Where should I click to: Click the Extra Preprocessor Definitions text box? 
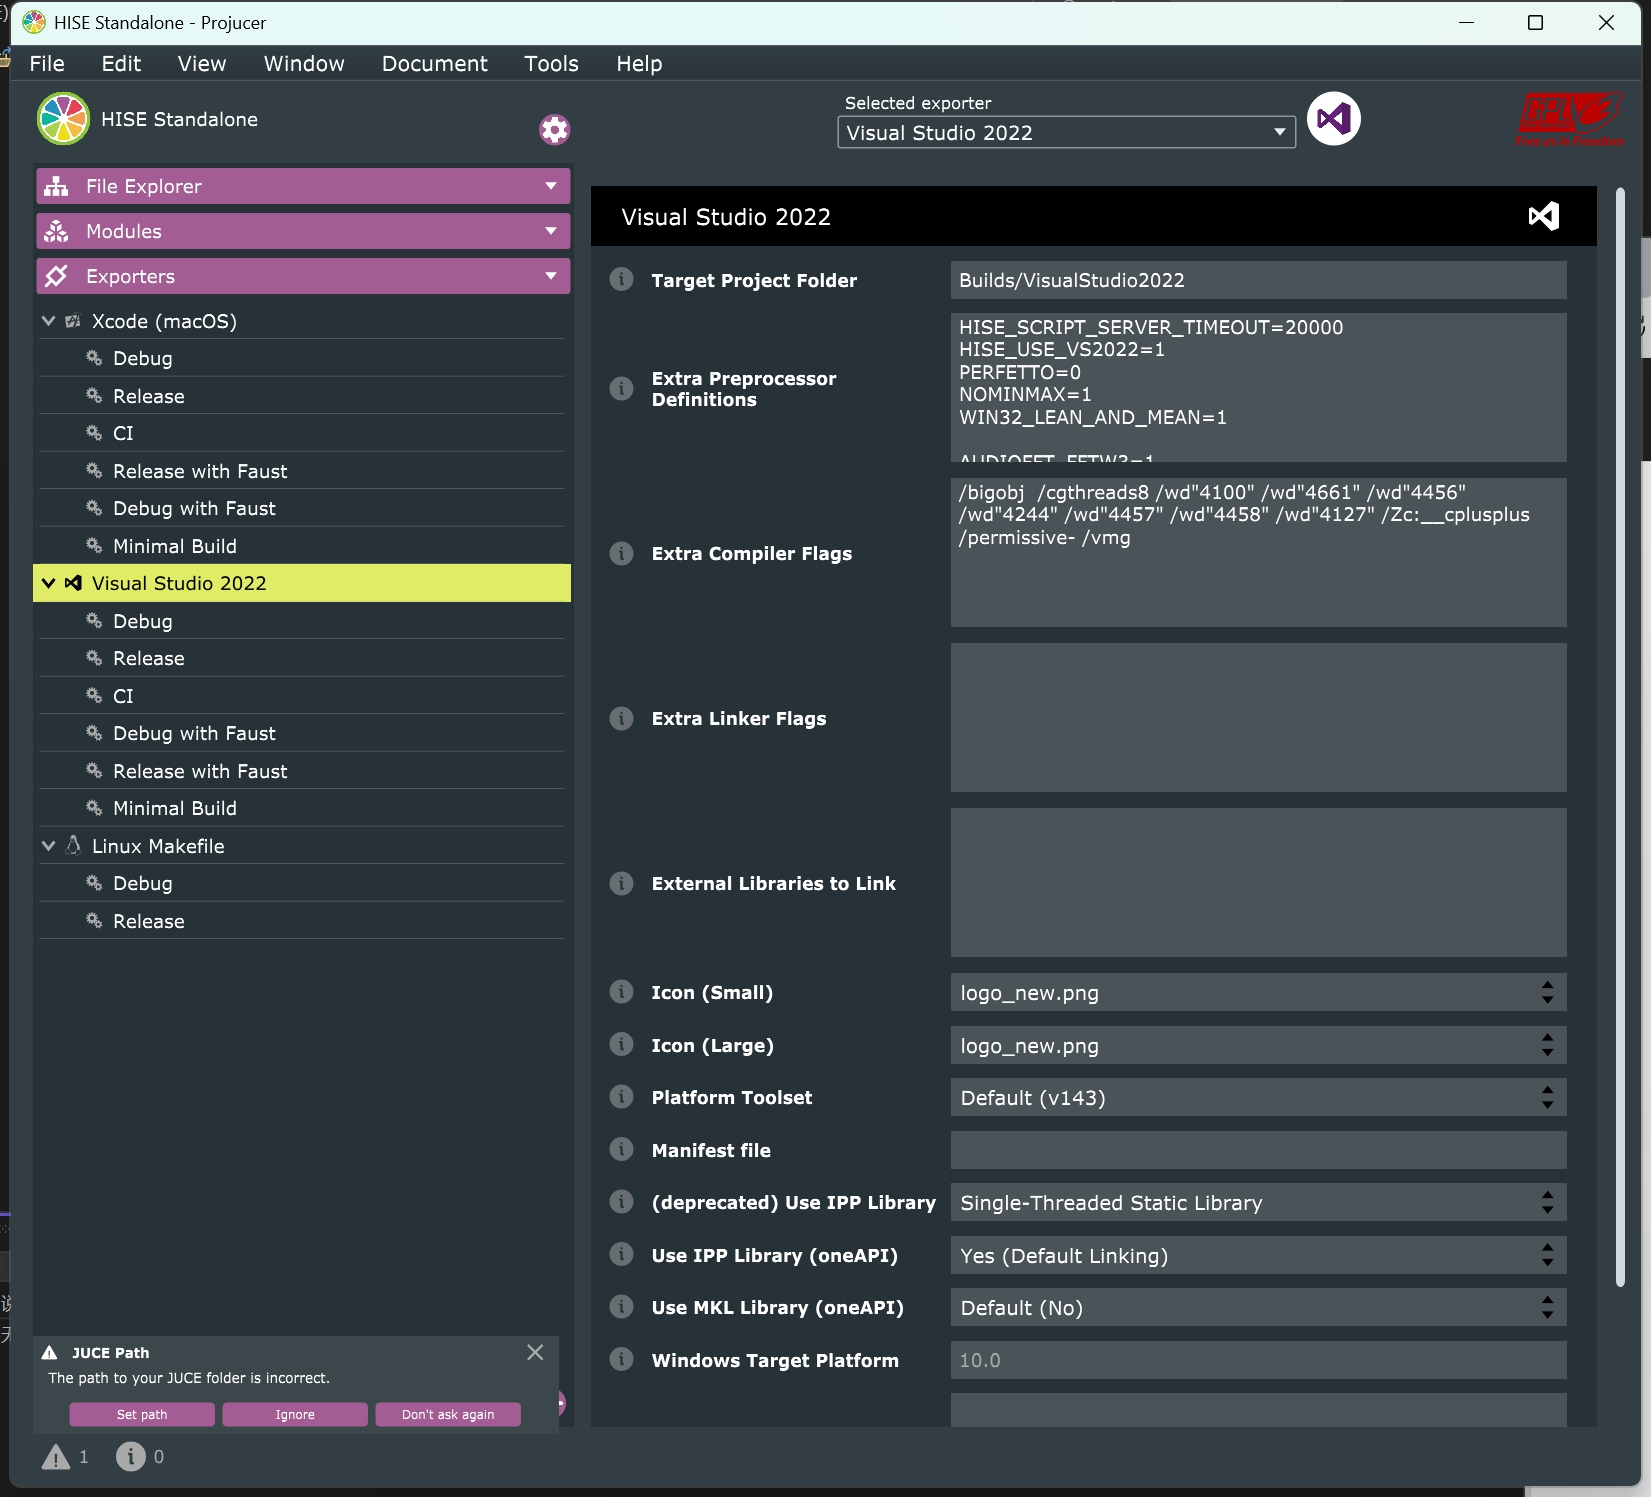coord(1258,387)
